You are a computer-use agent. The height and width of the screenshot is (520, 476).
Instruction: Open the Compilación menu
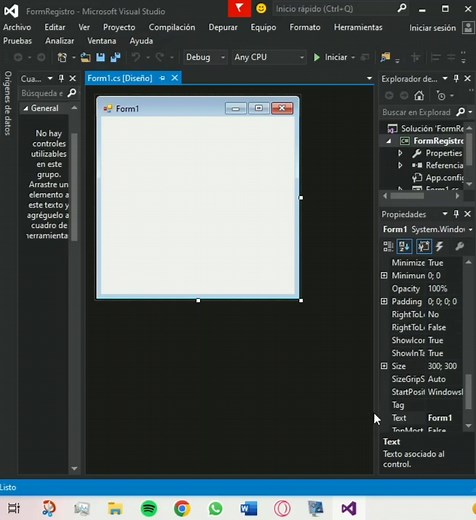tap(172, 27)
